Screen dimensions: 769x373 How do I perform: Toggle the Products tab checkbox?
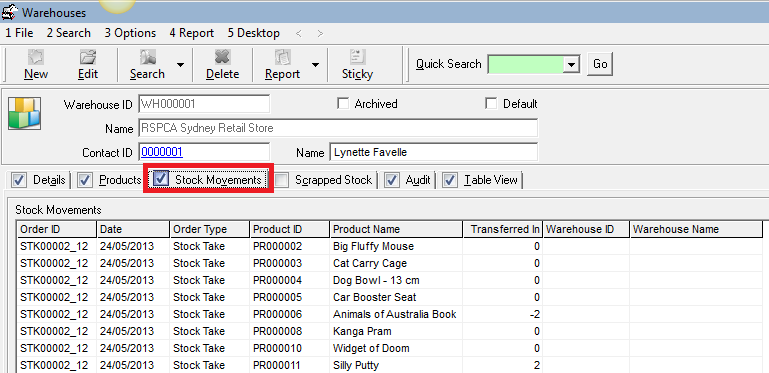point(85,180)
